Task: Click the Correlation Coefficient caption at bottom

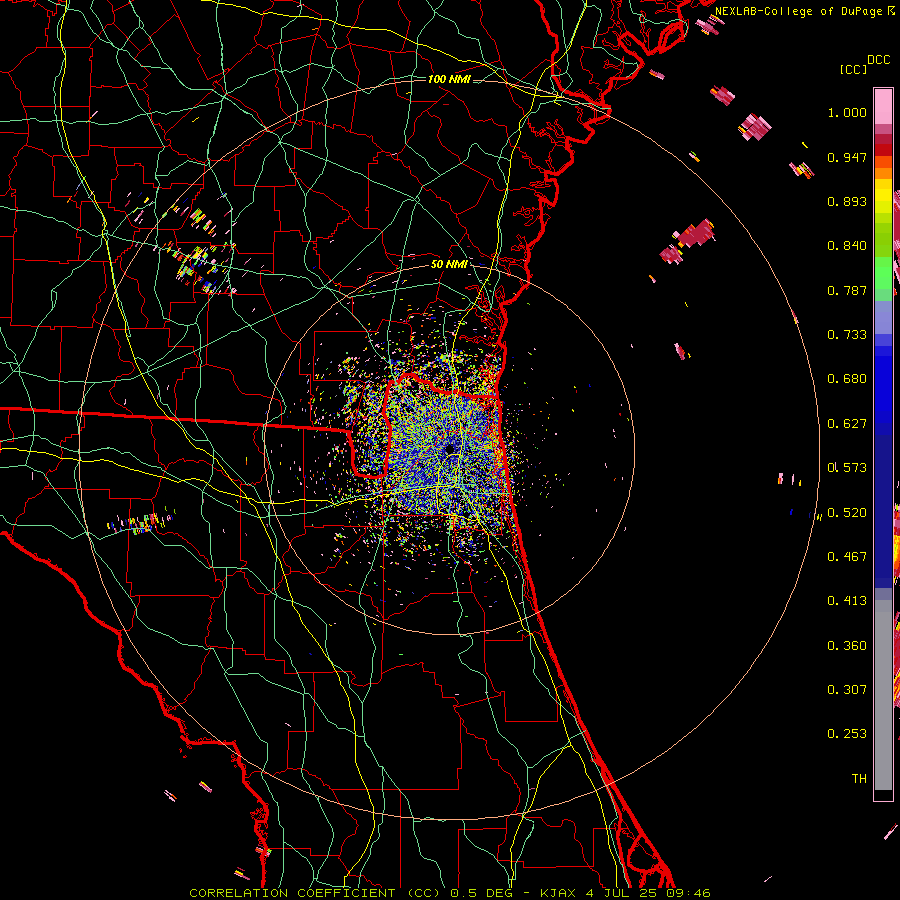Action: [x=450, y=893]
